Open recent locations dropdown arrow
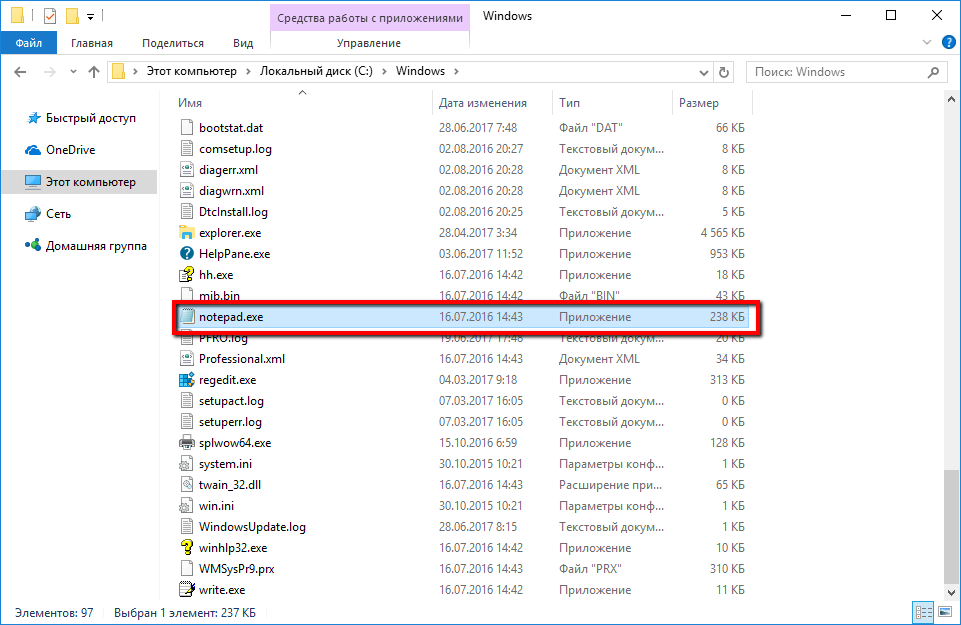Image resolution: width=961 pixels, height=625 pixels. (x=73, y=72)
